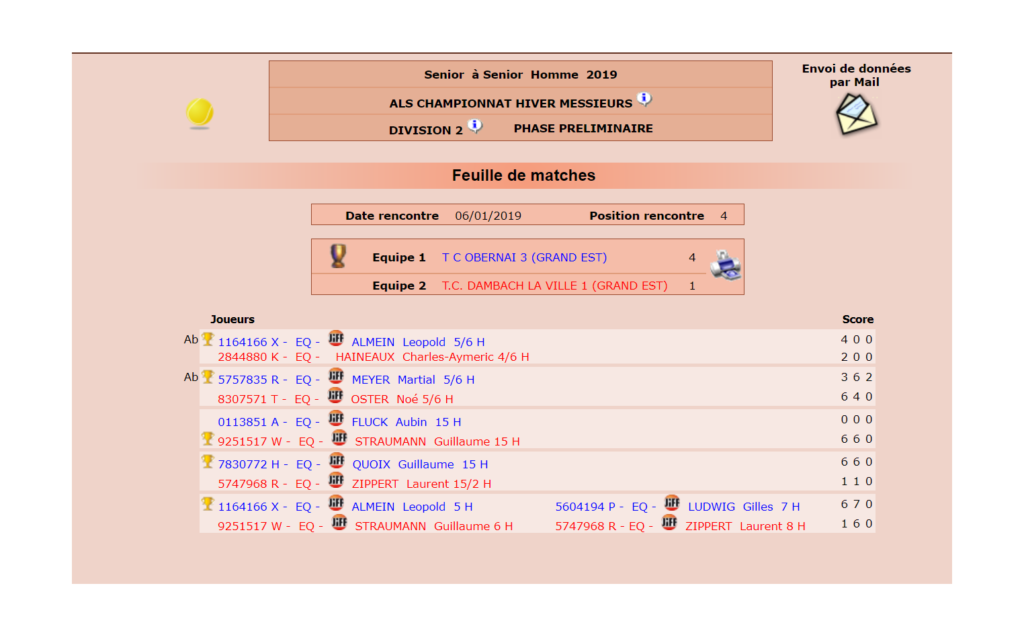
Task: Open player LUDWIG Gilles 7 H
Action: coord(744,507)
